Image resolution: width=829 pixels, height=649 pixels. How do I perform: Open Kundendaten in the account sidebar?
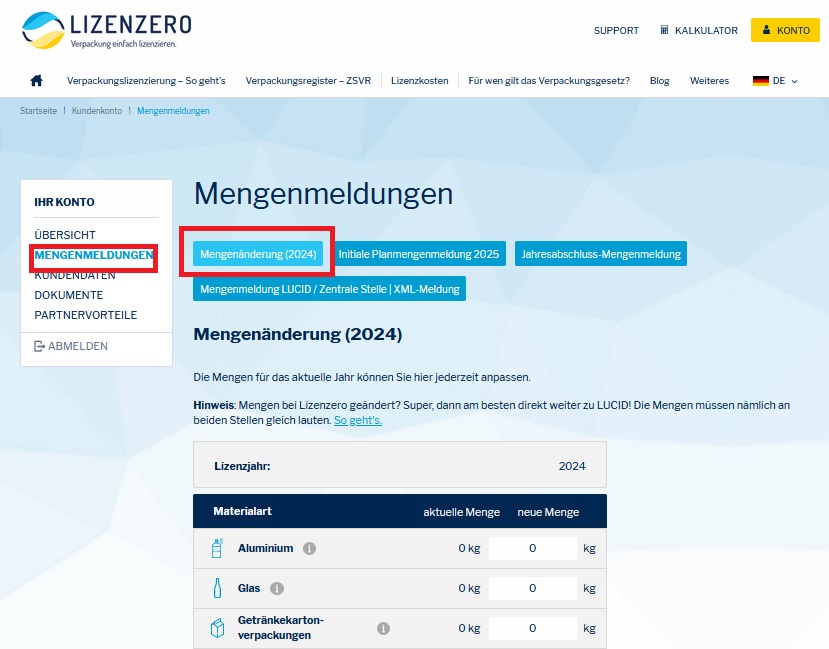tap(75, 275)
